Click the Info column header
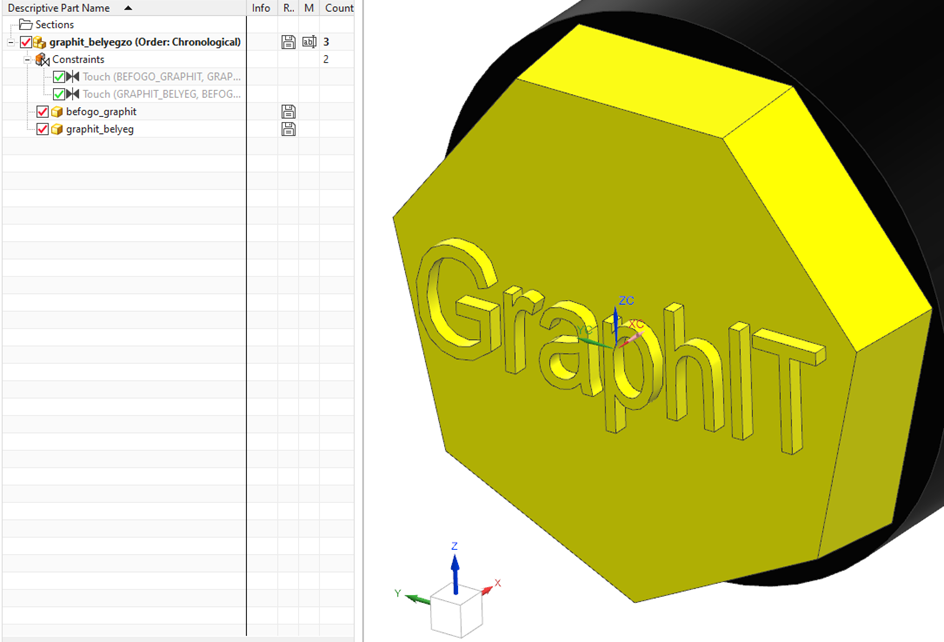 [x=261, y=8]
